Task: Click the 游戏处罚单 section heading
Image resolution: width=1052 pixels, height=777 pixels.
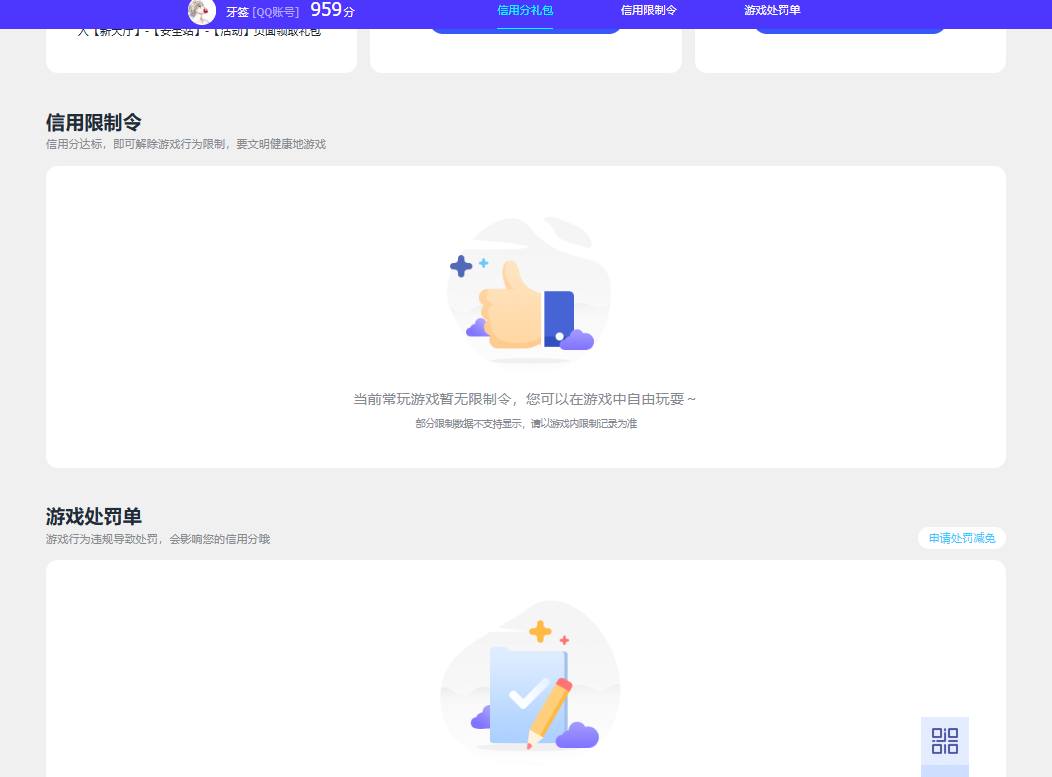Action: click(93, 517)
